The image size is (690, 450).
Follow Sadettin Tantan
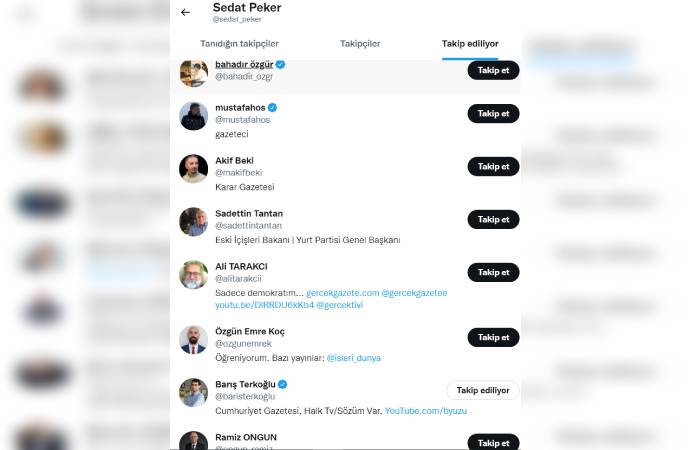click(x=493, y=219)
